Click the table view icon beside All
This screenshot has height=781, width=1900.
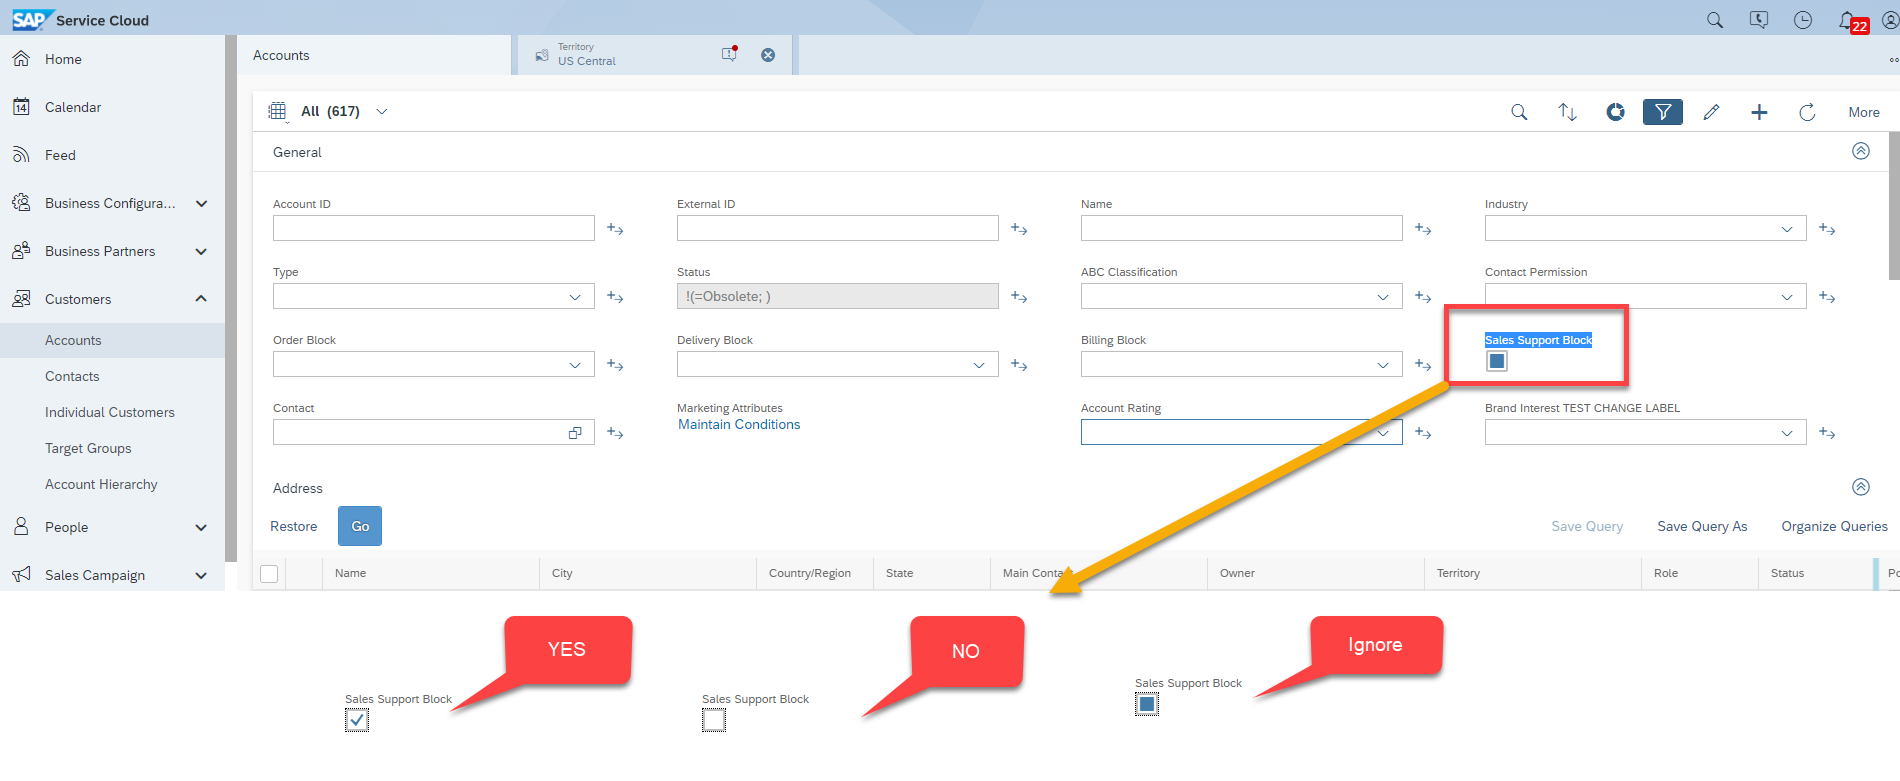277,111
